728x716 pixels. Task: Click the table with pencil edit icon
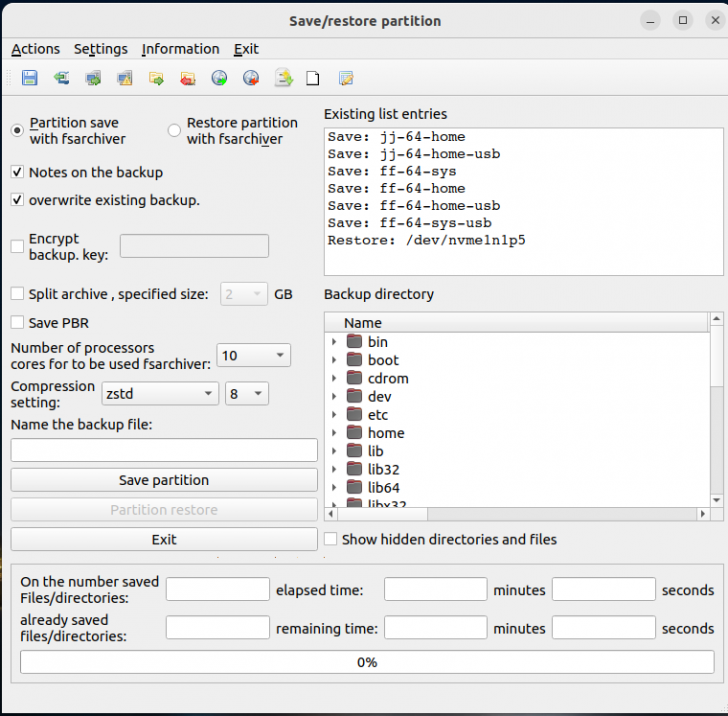click(346, 78)
